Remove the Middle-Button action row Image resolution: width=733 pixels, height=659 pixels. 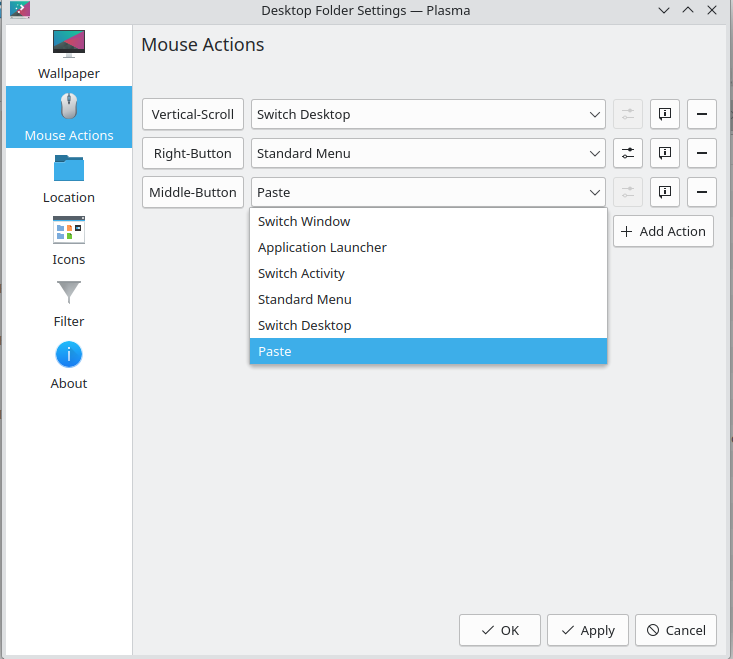pos(702,192)
